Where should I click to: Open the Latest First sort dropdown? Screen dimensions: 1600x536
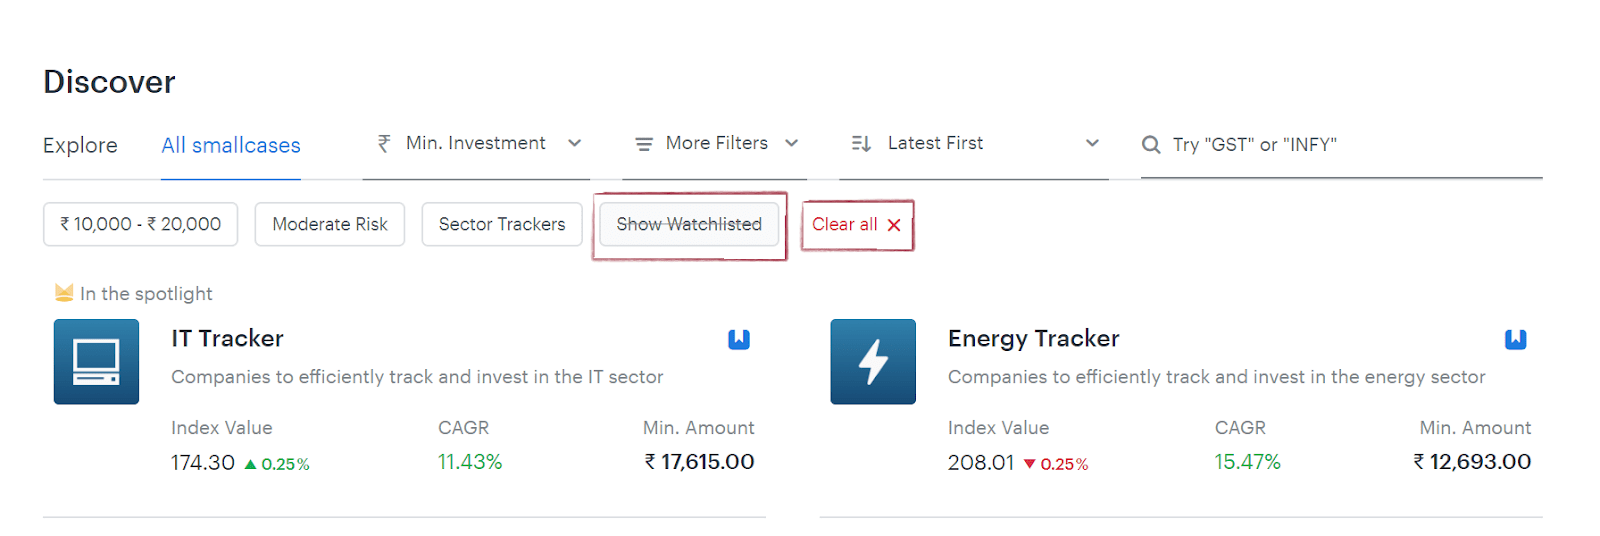(x=974, y=144)
